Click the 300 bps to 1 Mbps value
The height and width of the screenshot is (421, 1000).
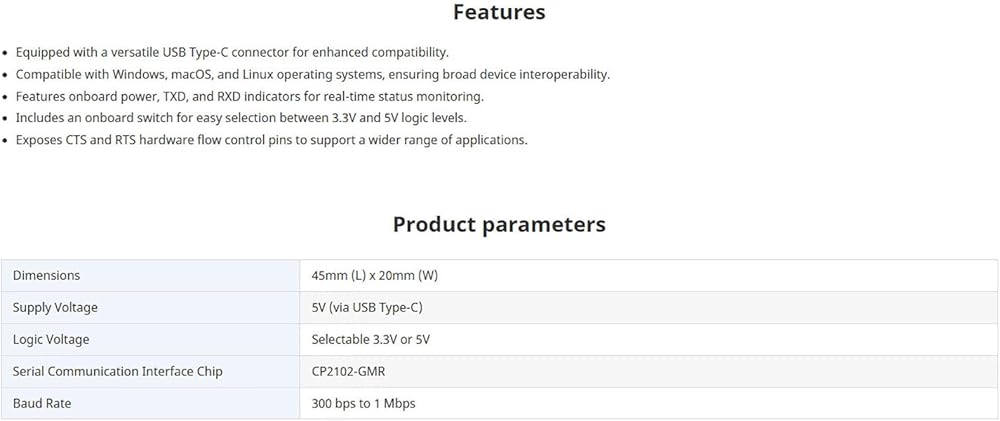(364, 404)
